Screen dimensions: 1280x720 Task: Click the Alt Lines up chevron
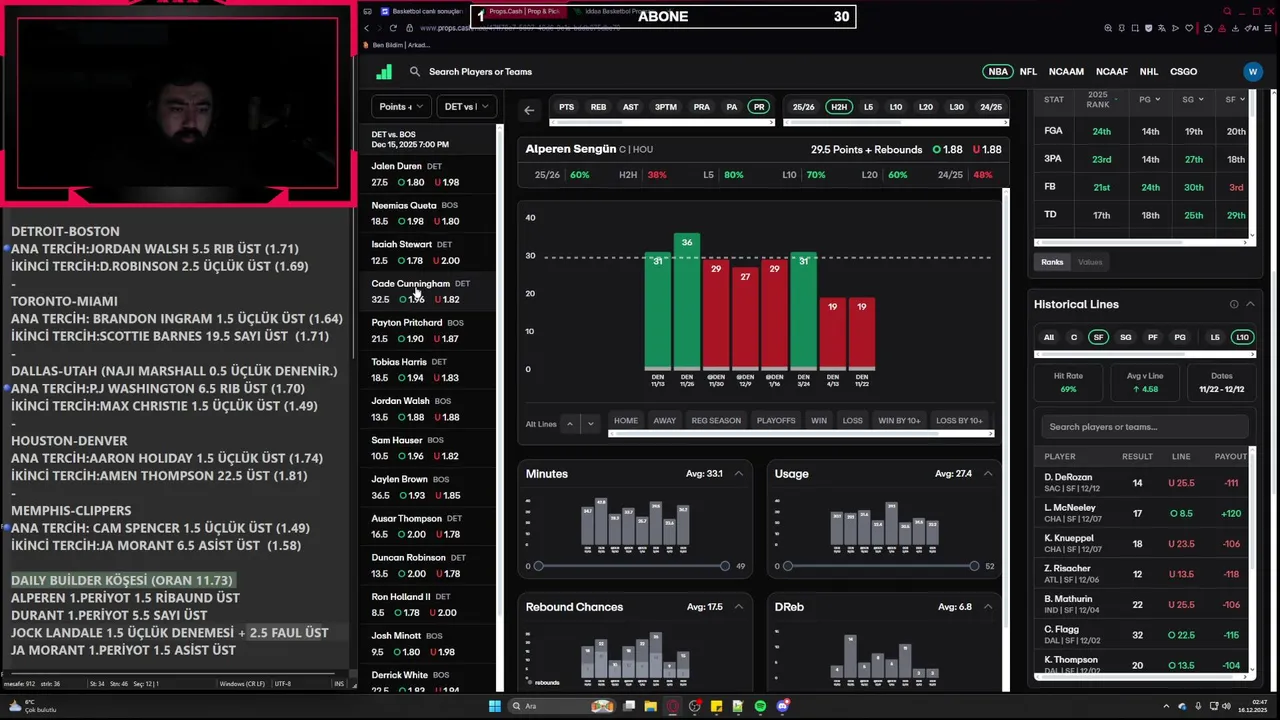(570, 424)
